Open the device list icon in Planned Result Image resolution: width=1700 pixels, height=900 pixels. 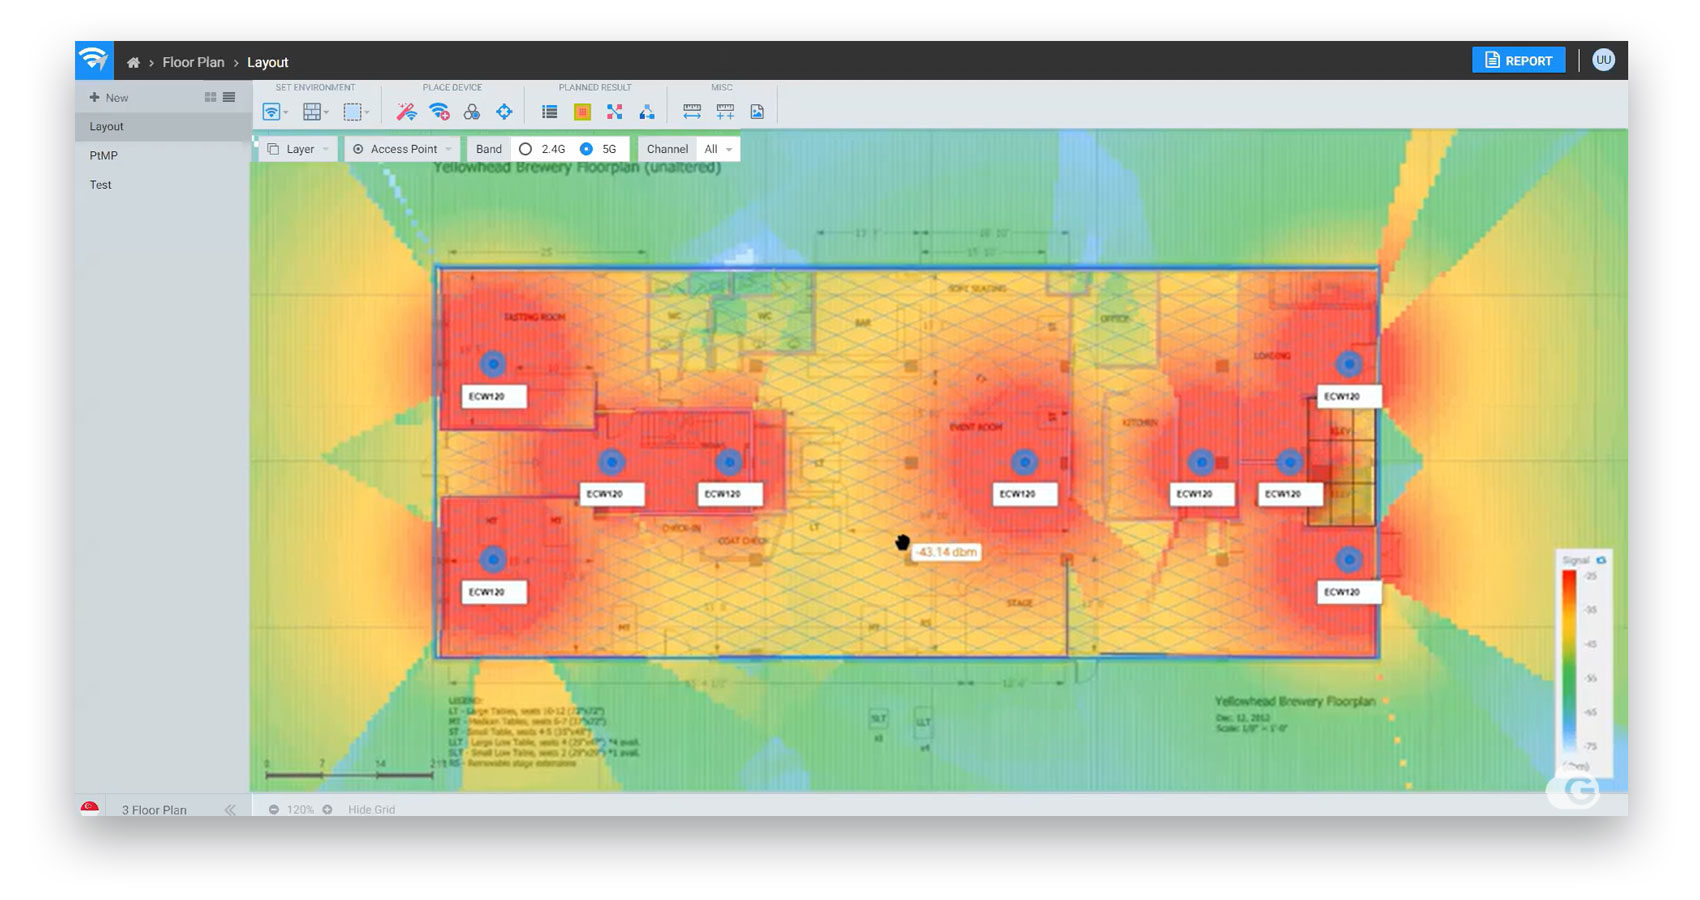549,112
